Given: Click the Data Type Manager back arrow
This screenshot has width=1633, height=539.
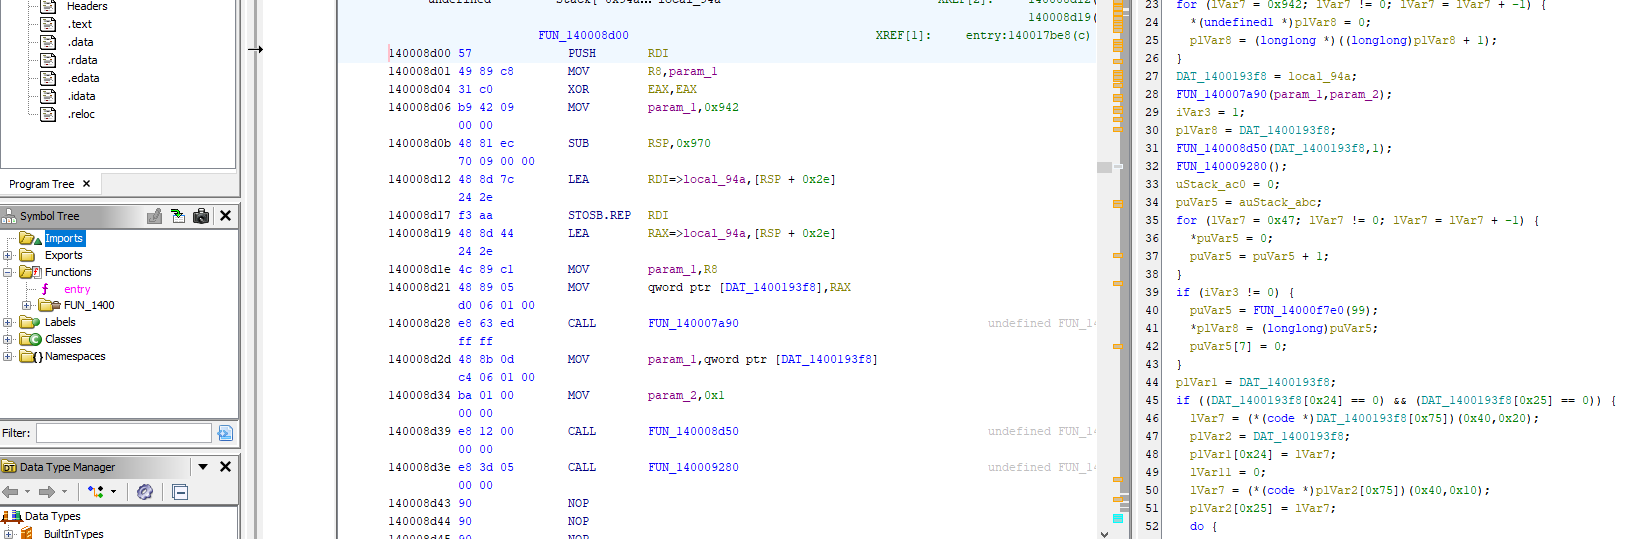Looking at the screenshot, I should coord(11,492).
